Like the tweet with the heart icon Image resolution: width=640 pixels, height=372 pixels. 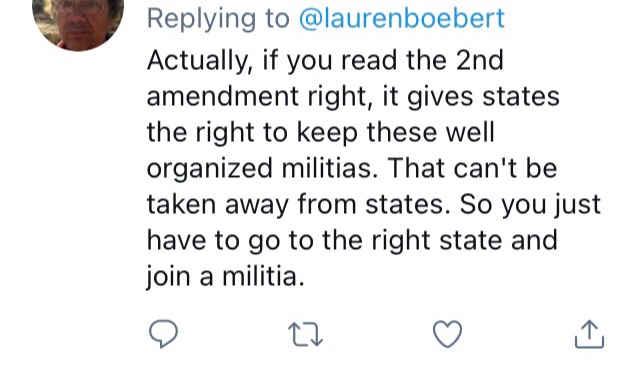coord(447,334)
